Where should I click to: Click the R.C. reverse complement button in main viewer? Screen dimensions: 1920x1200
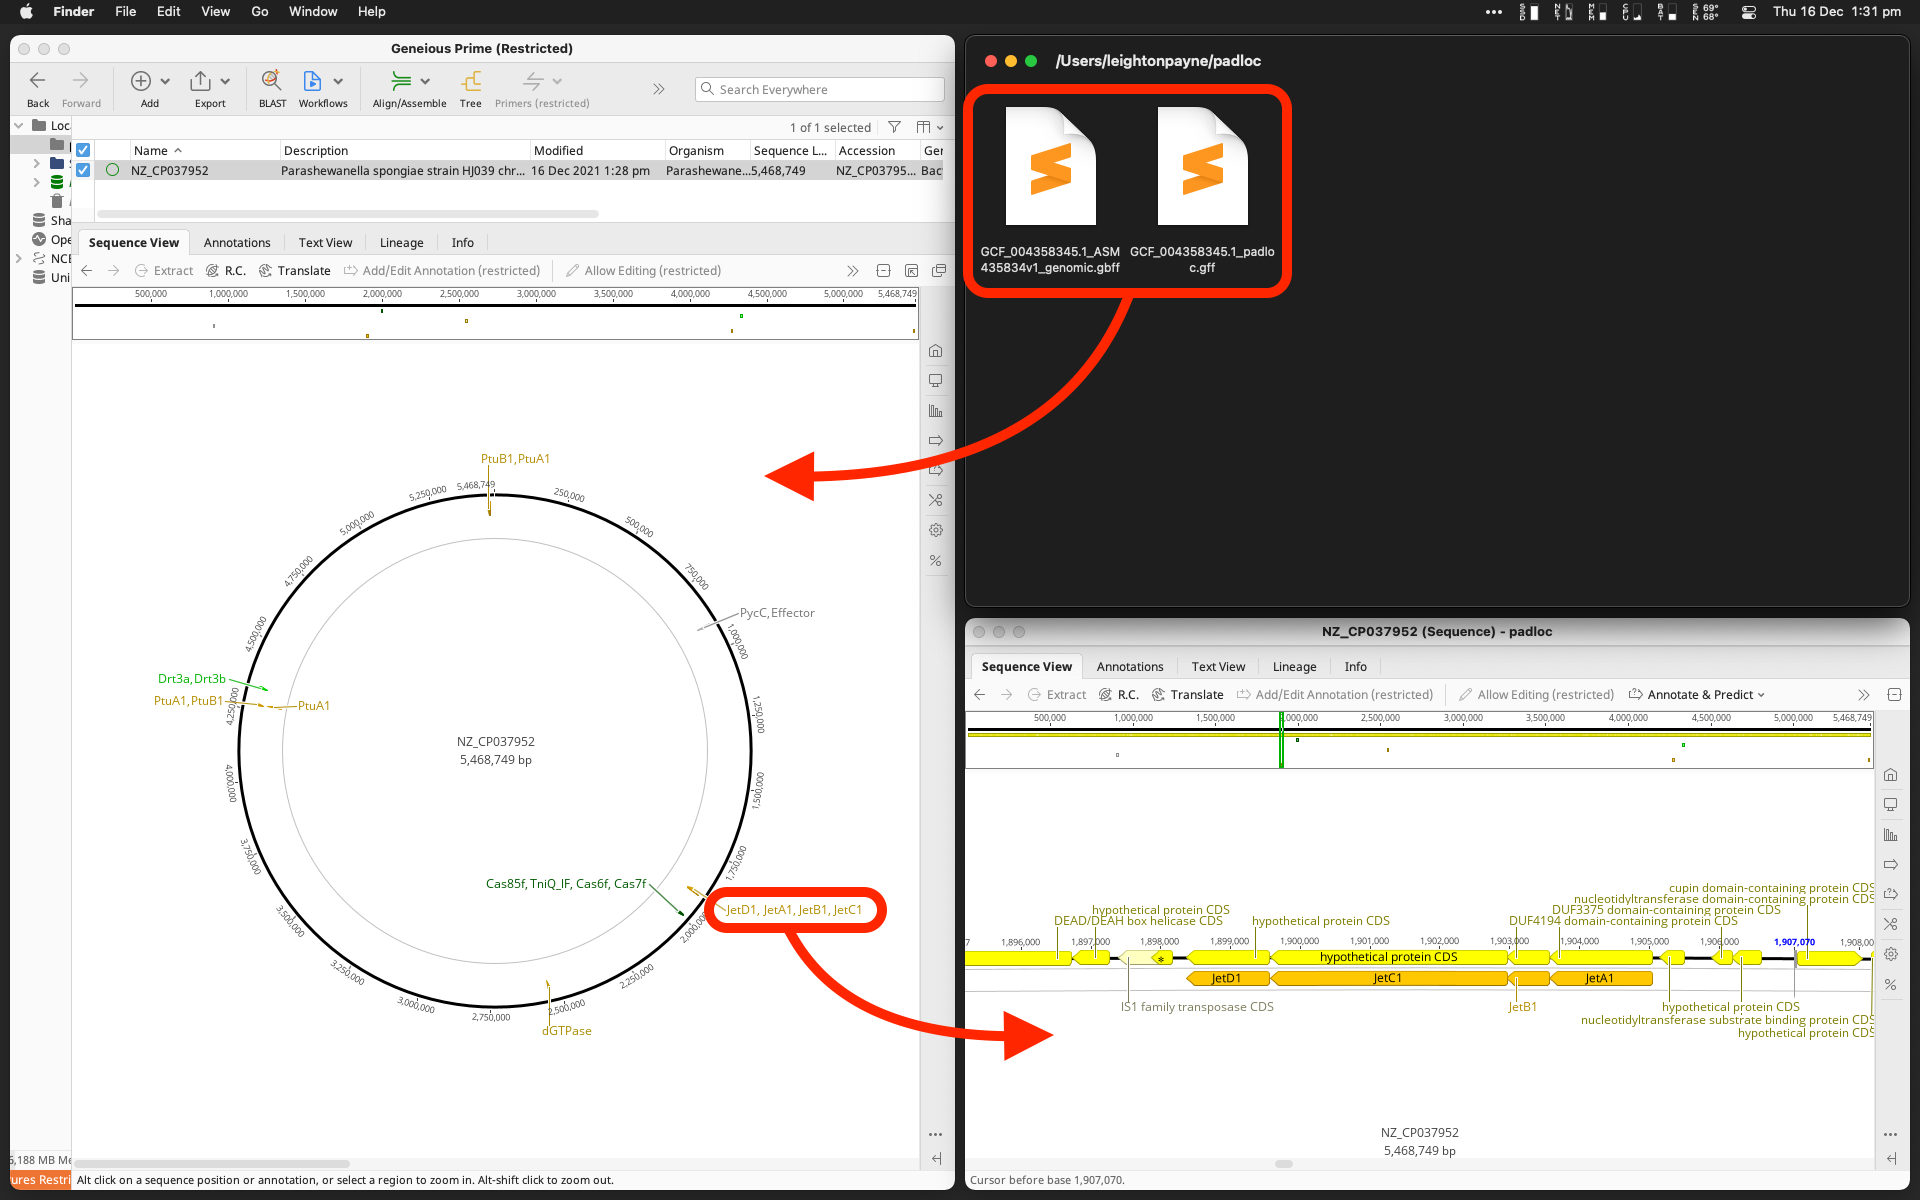pyautogui.click(x=226, y=271)
